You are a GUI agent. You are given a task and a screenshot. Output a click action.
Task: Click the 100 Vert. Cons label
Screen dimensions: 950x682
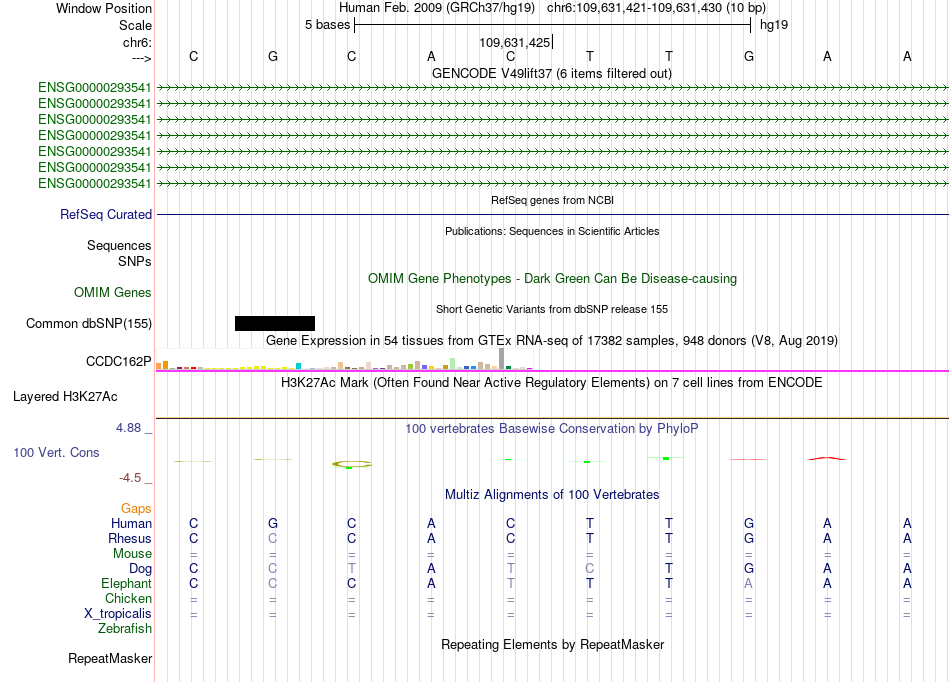click(56, 452)
